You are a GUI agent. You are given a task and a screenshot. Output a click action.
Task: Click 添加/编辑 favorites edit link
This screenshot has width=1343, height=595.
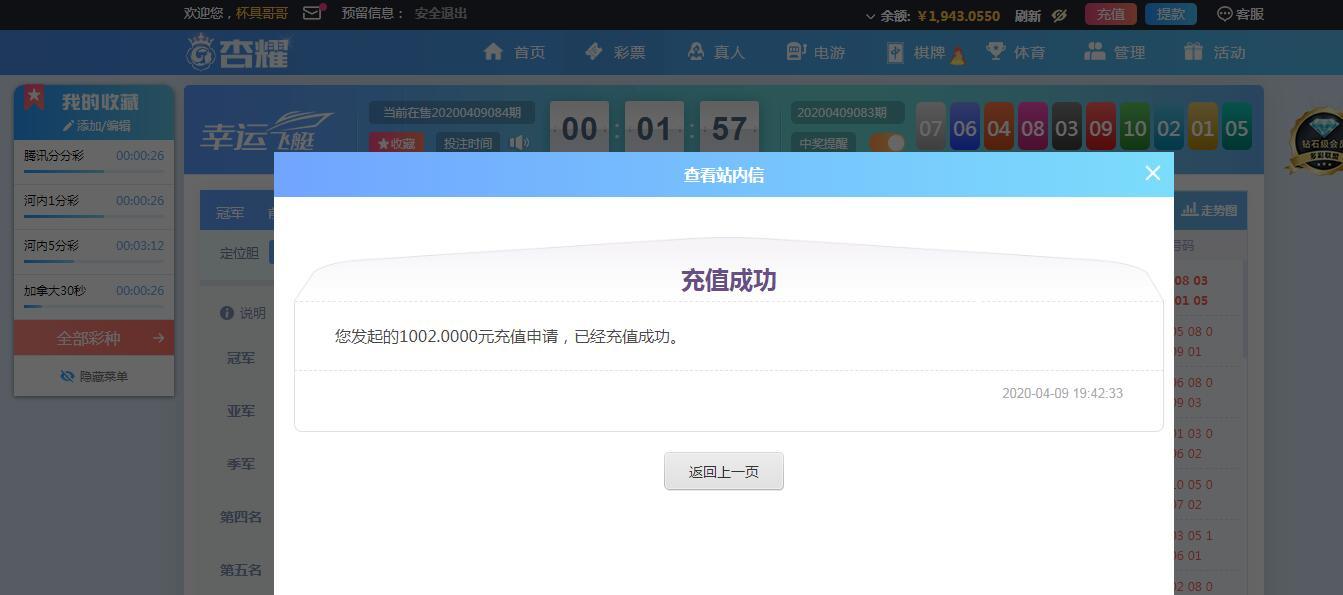click(x=97, y=126)
